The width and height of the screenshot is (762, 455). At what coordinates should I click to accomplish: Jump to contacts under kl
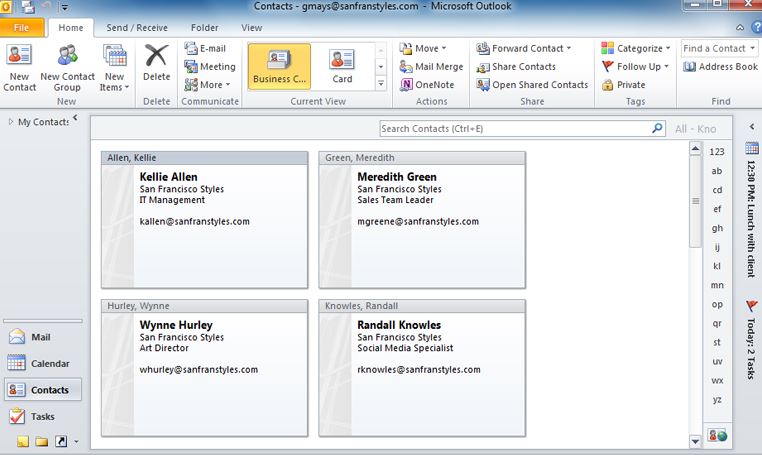click(717, 266)
